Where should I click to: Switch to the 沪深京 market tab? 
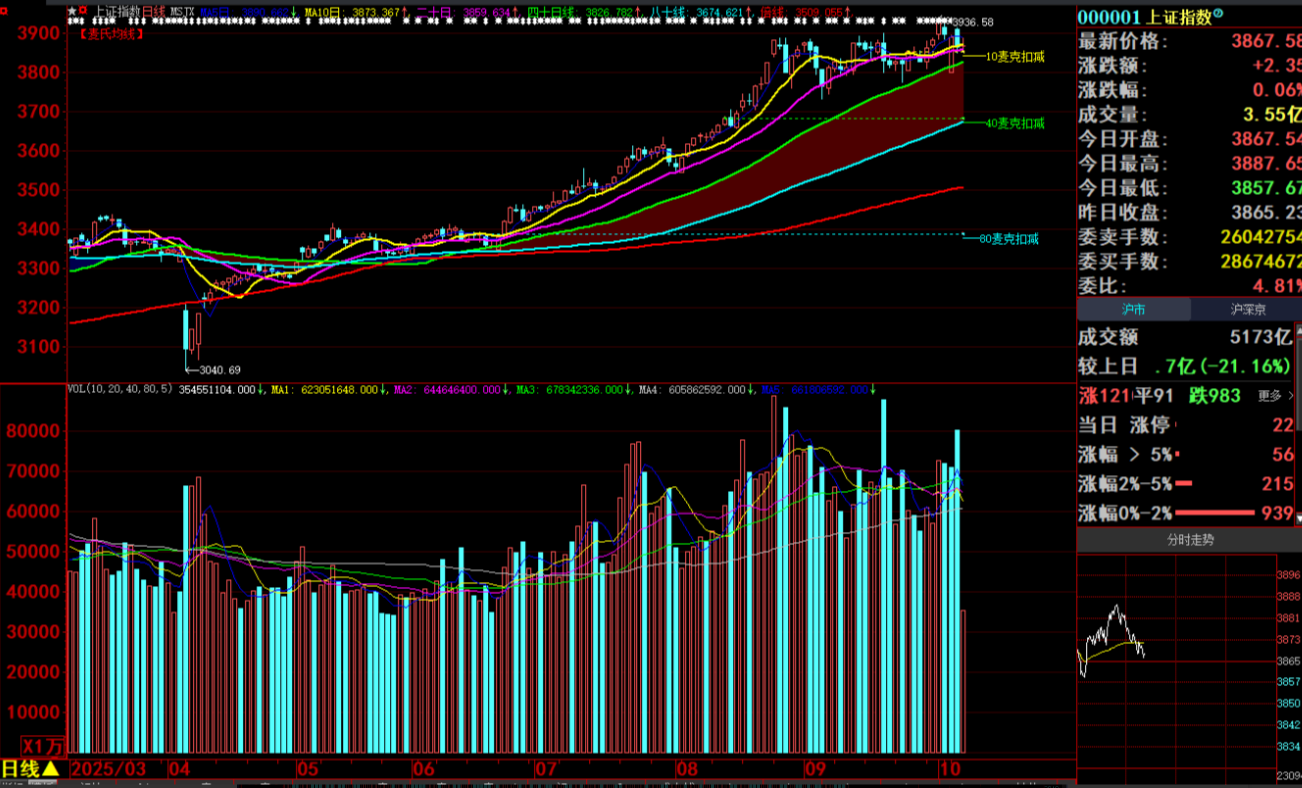(x=1246, y=310)
